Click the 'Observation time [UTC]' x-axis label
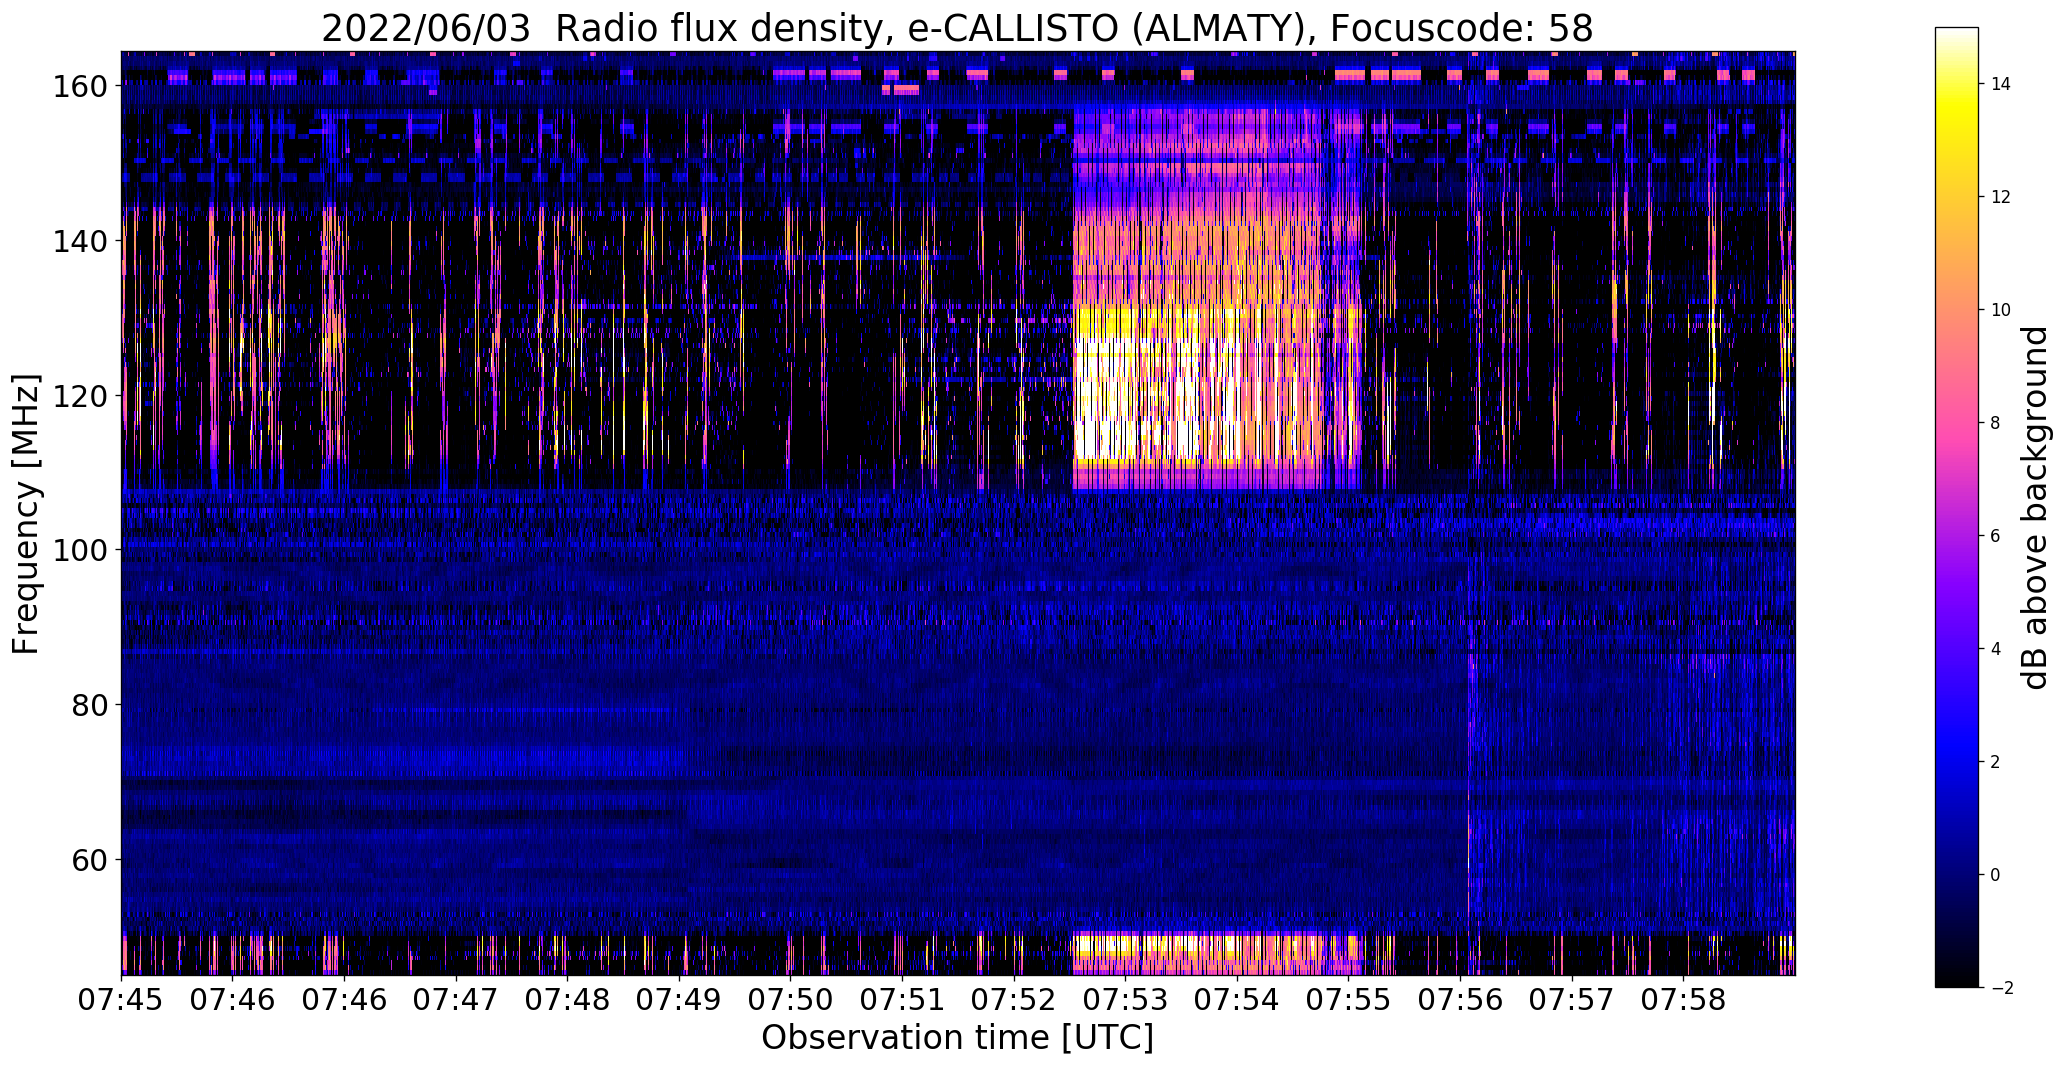Viewport: 2066px width, 1067px height. [957, 1037]
